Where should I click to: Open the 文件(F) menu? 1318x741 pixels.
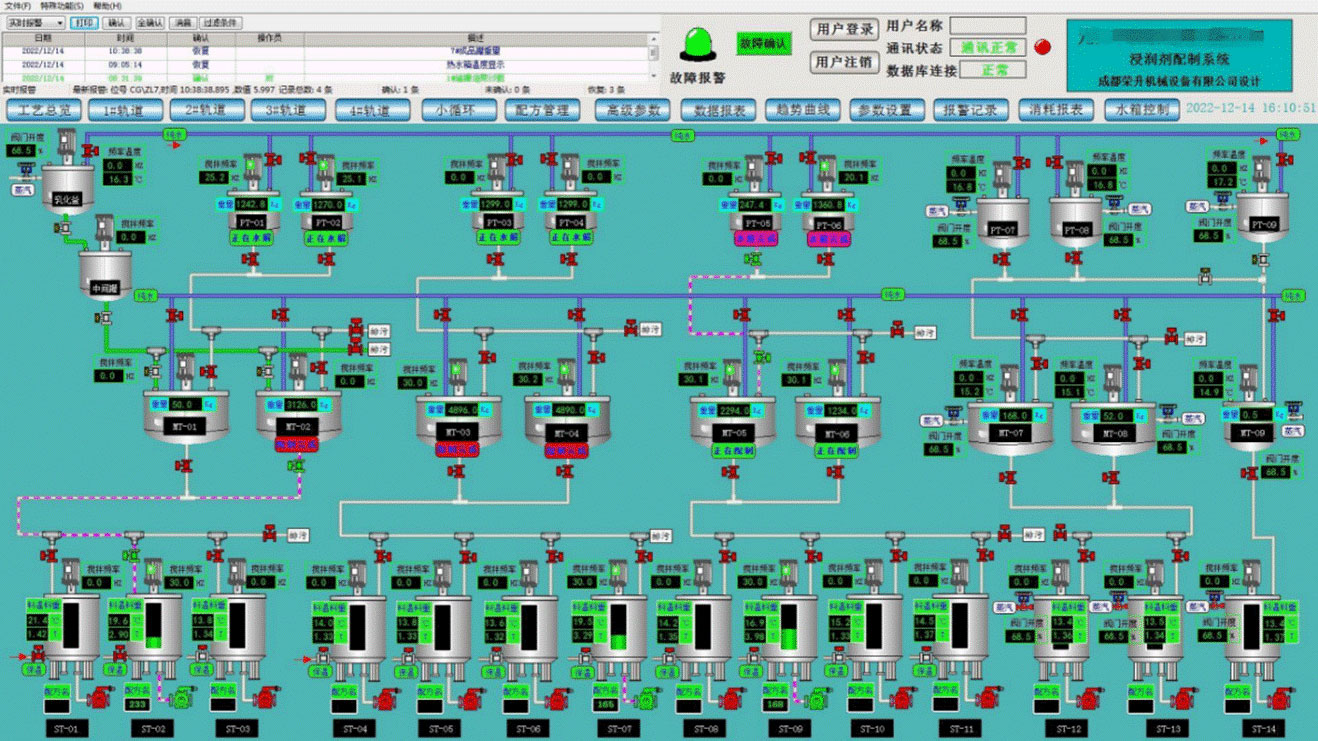point(17,6)
